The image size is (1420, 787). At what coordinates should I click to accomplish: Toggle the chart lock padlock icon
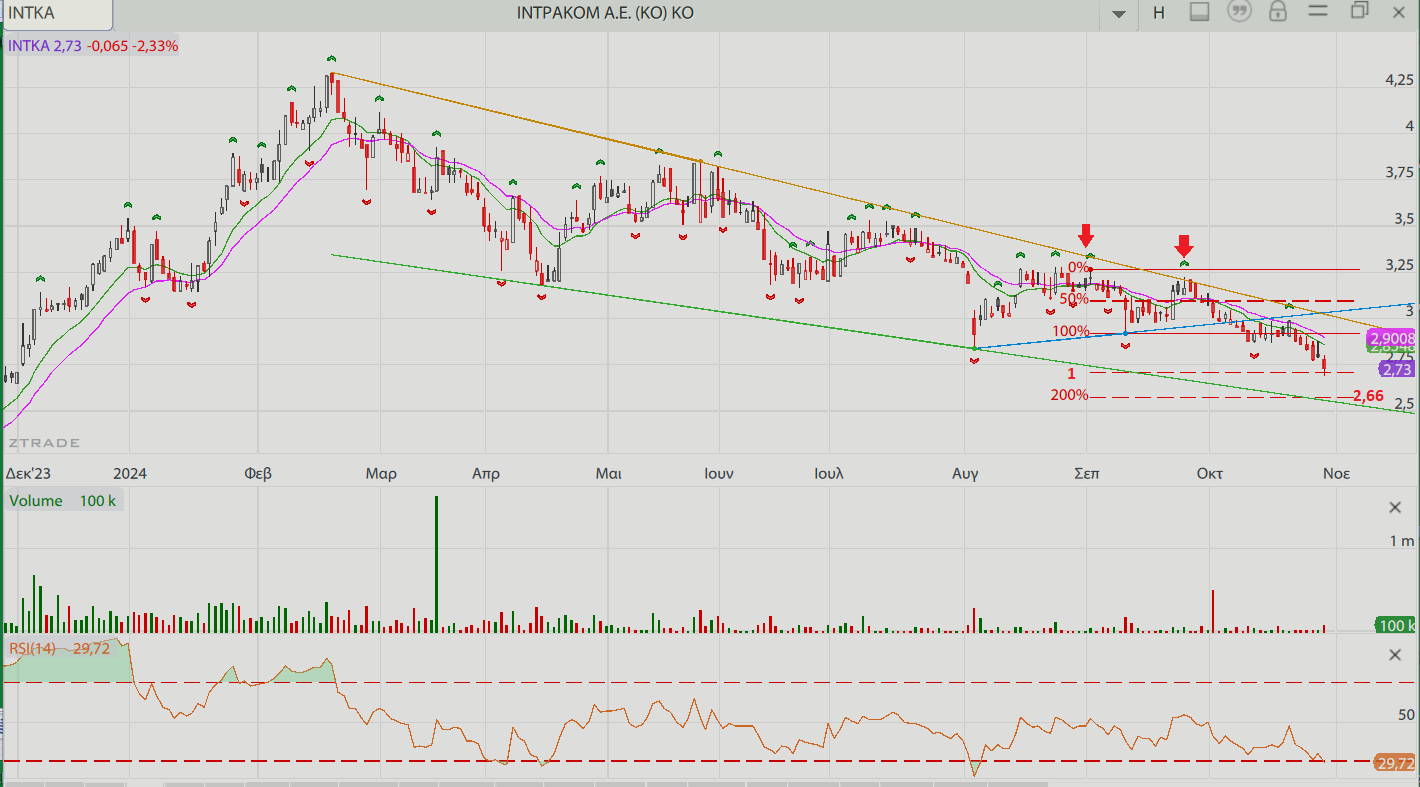[1278, 12]
